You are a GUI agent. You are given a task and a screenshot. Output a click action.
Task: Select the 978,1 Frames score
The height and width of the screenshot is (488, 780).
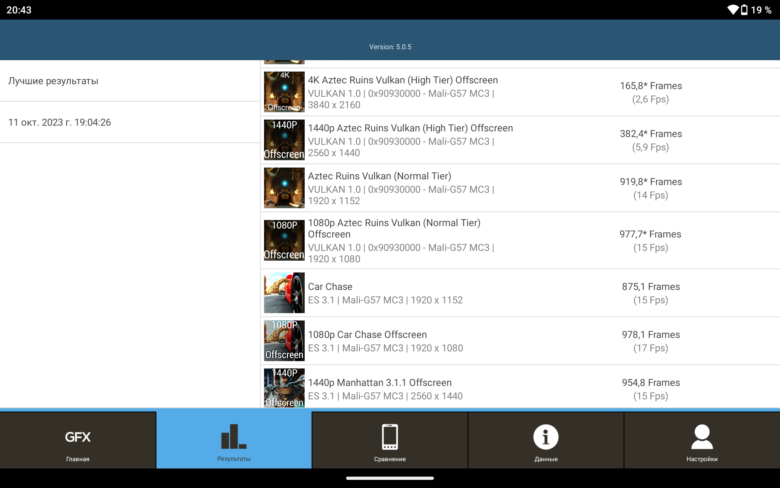coord(651,335)
